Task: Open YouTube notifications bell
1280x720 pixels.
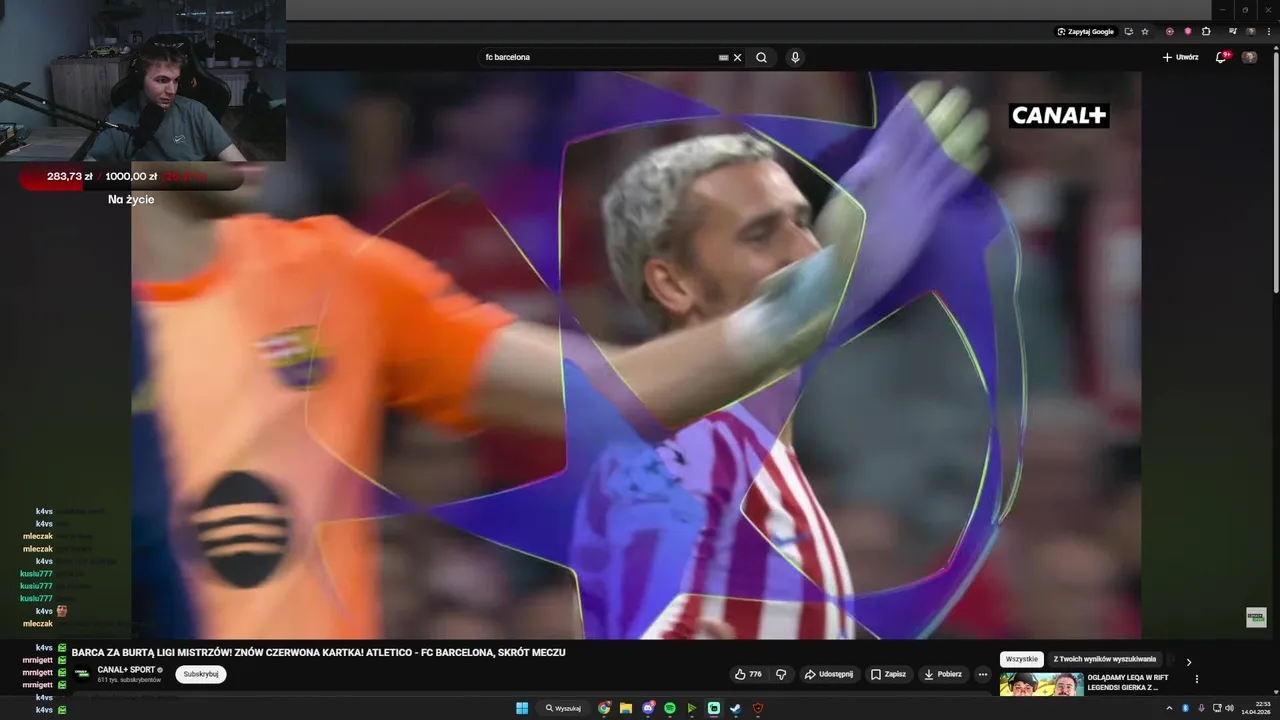Action: [x=1221, y=57]
